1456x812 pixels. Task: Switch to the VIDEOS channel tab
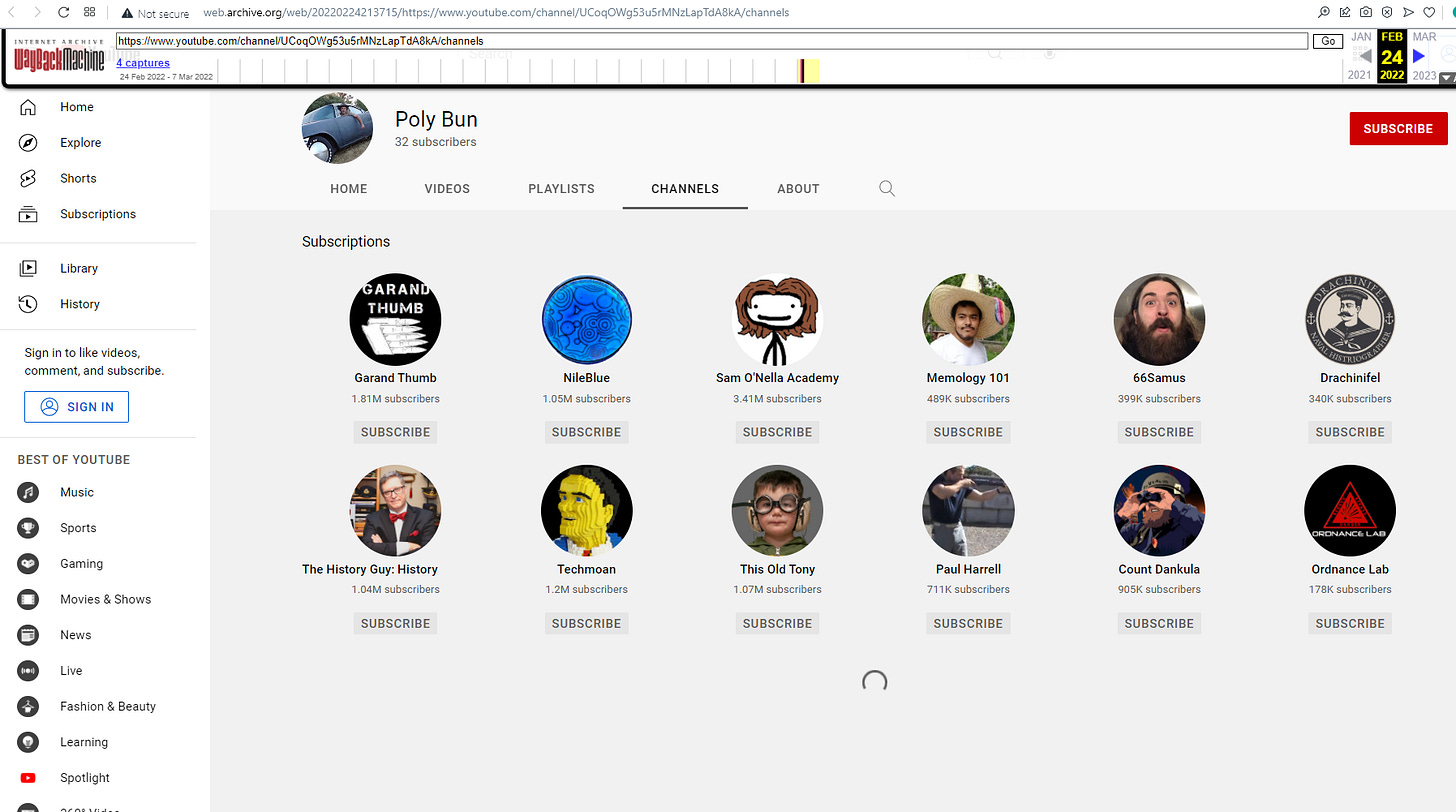click(447, 189)
